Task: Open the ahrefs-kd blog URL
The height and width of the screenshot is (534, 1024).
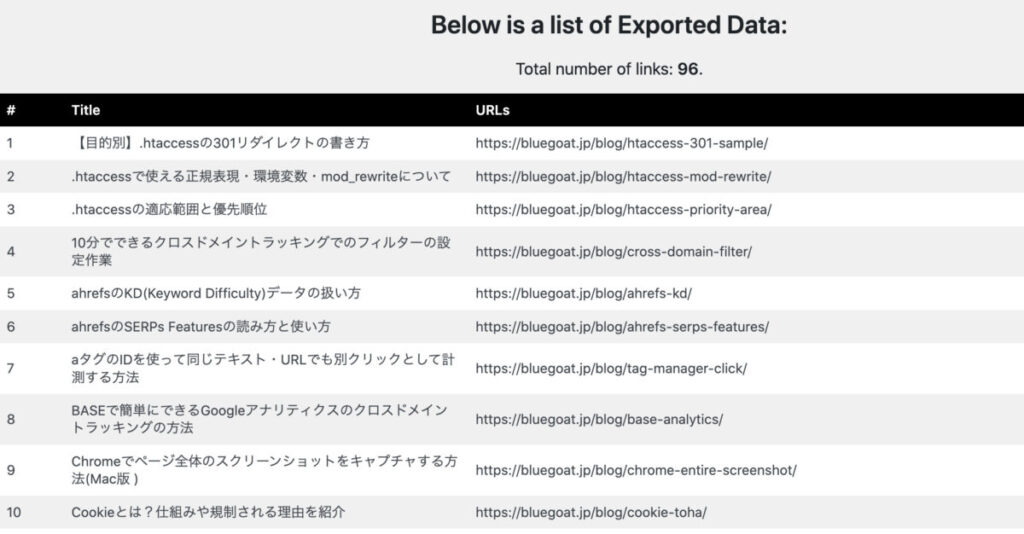Action: point(583,293)
